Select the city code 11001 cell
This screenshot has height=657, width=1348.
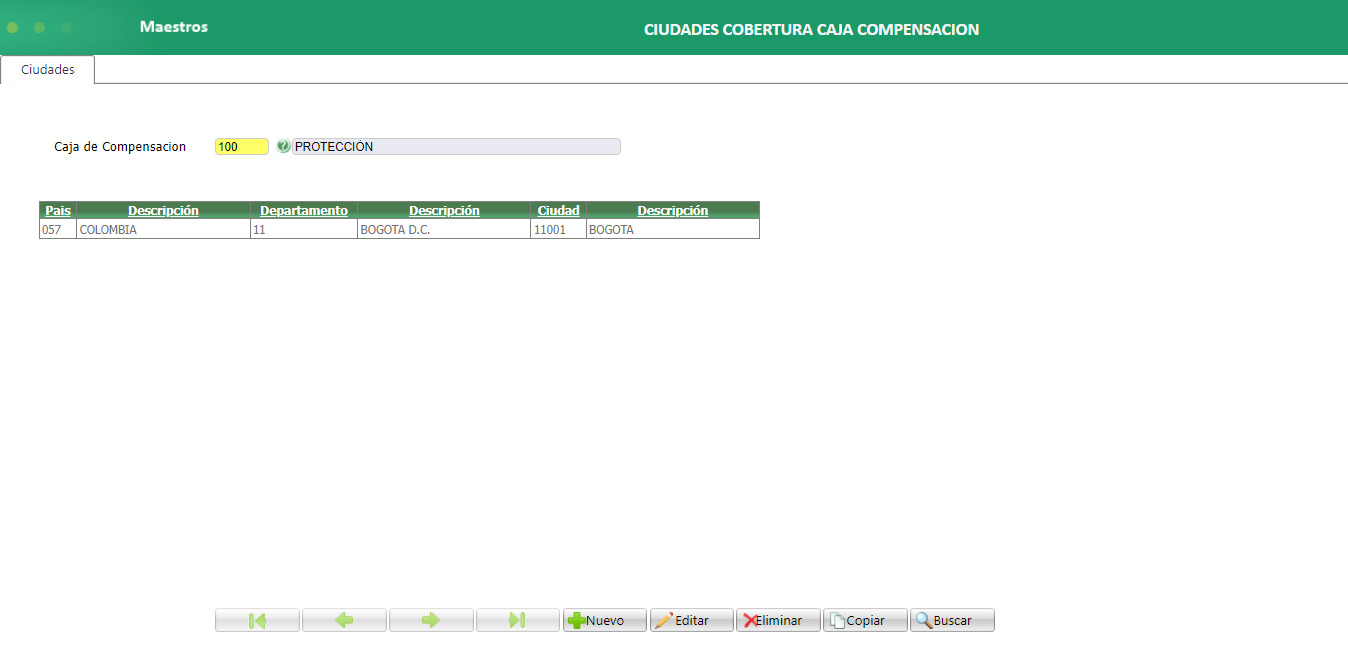click(x=558, y=229)
